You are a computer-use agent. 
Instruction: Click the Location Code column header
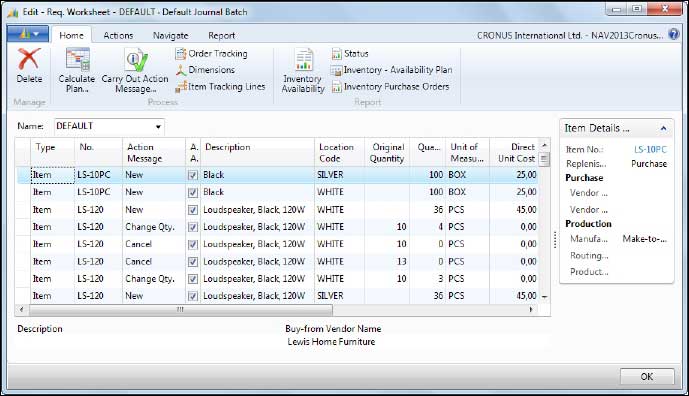coord(339,153)
